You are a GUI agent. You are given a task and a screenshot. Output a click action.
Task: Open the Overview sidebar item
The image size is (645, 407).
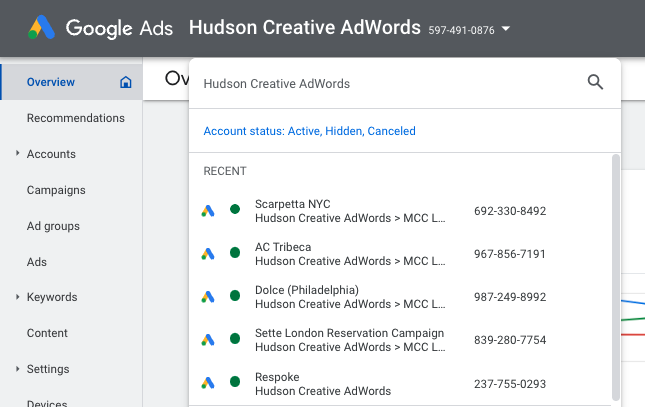(x=72, y=82)
